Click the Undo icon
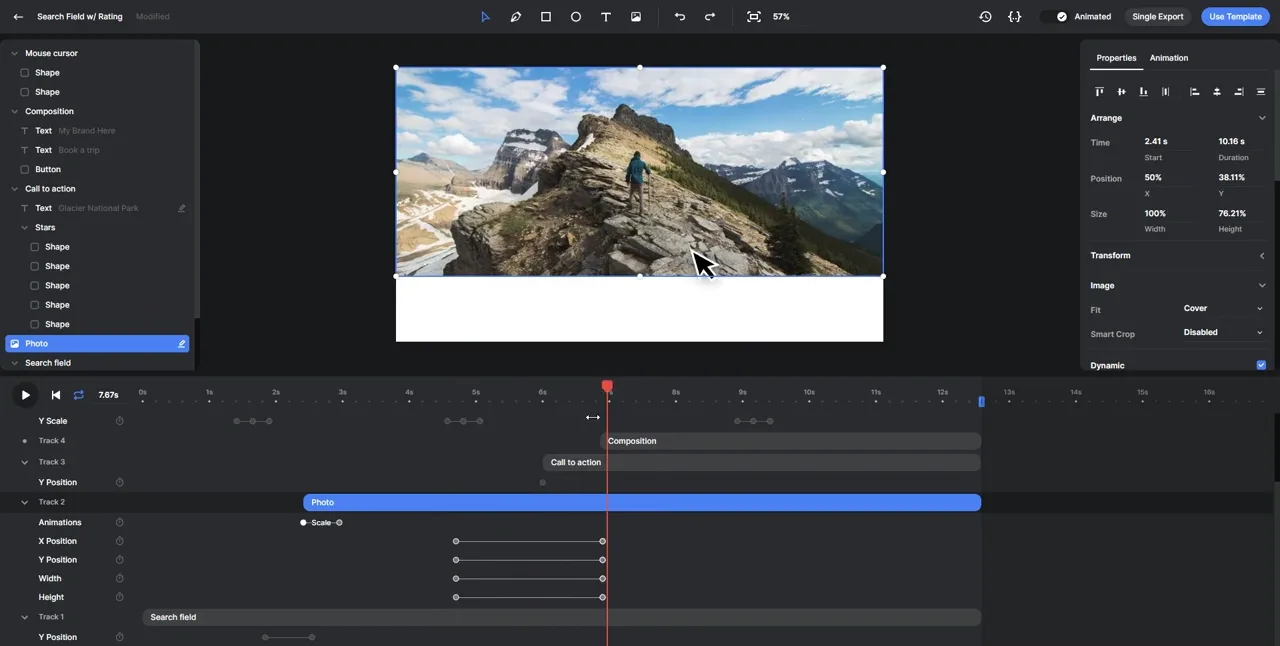Screen dimensions: 1280x646 tap(679, 16)
